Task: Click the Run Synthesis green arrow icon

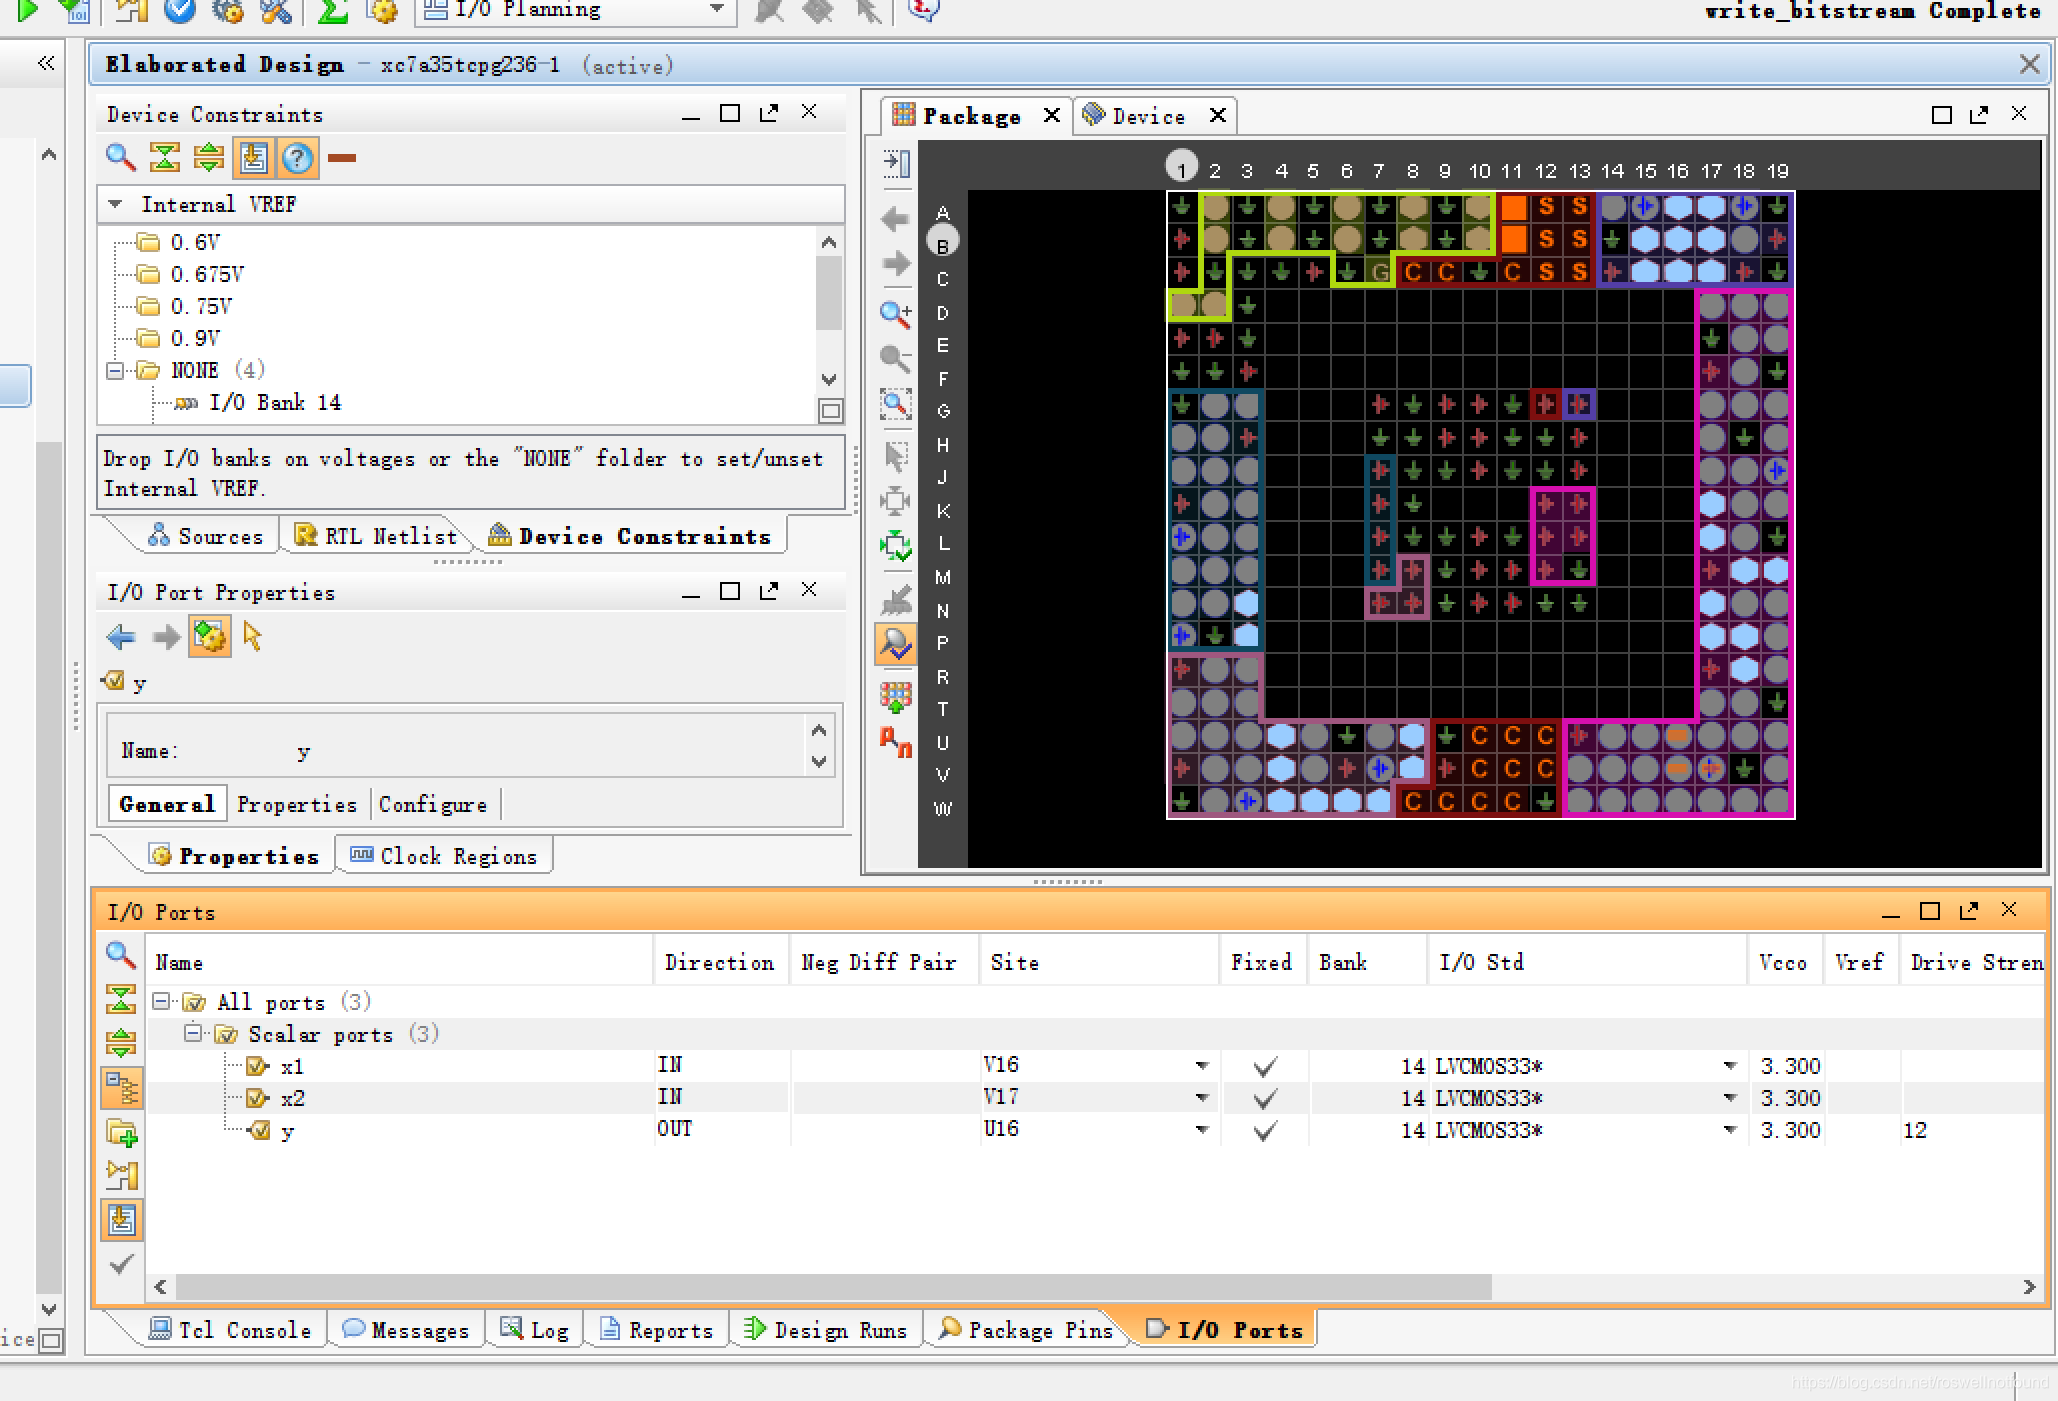Action: click(x=28, y=11)
